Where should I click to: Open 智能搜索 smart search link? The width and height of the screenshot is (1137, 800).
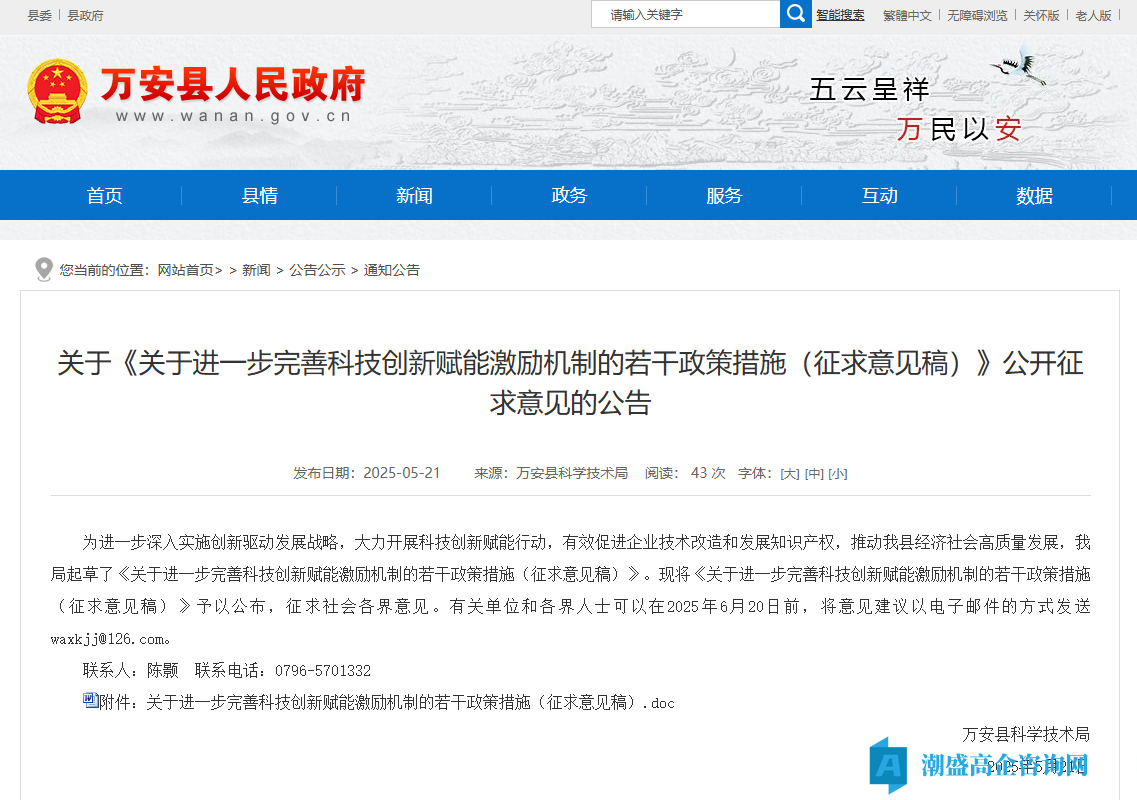pos(840,15)
